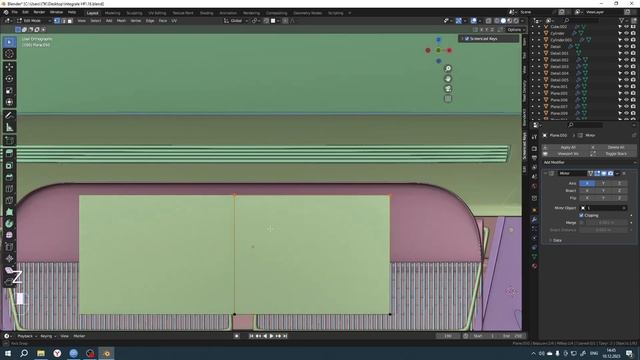Image resolution: width=640 pixels, height=360 pixels.
Task: Open the Vertex menu in viewport header
Action: (136, 20)
